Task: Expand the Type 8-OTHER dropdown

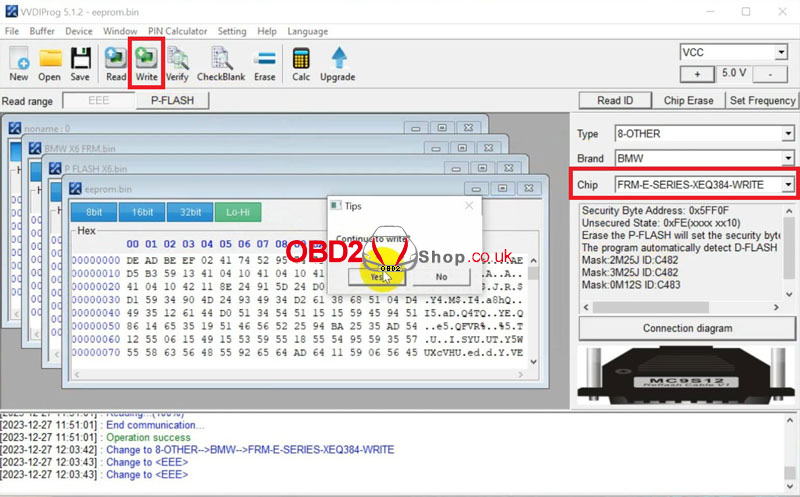Action: point(788,134)
